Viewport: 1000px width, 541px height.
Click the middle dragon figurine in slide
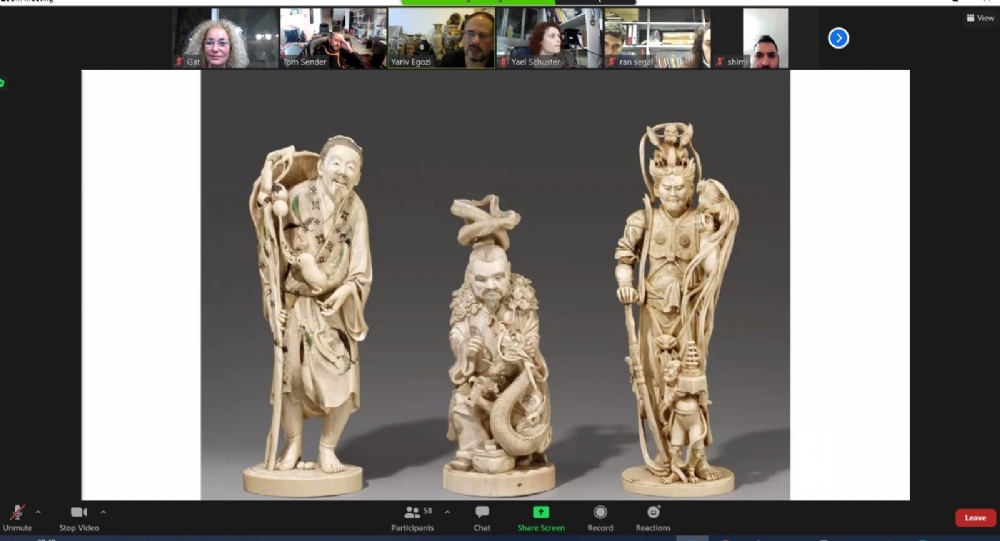coord(497,345)
